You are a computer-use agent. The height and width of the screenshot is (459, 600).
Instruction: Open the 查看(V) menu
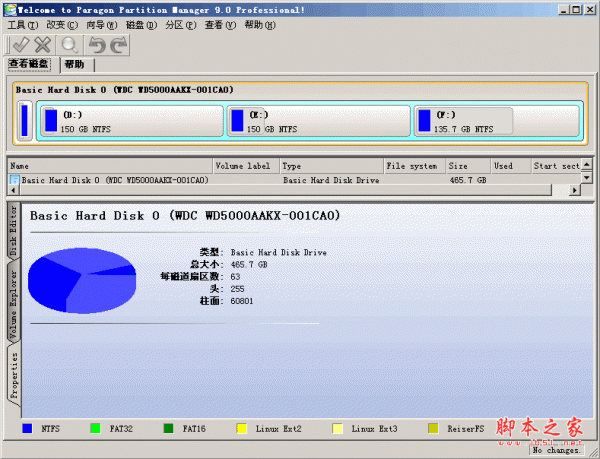[220, 25]
